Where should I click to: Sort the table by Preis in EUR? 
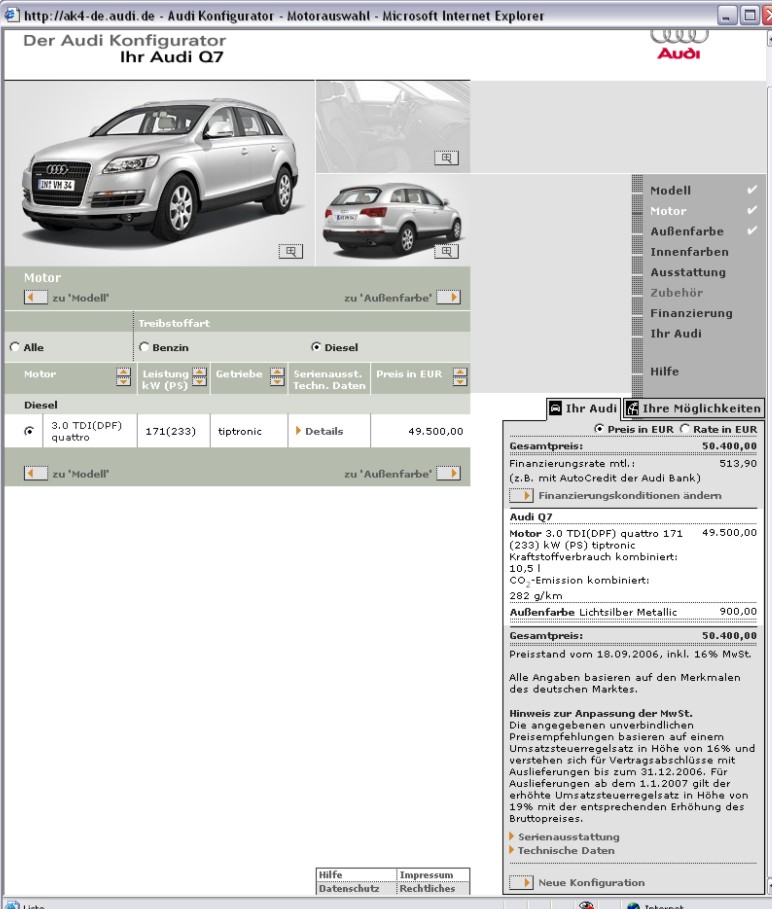point(460,377)
